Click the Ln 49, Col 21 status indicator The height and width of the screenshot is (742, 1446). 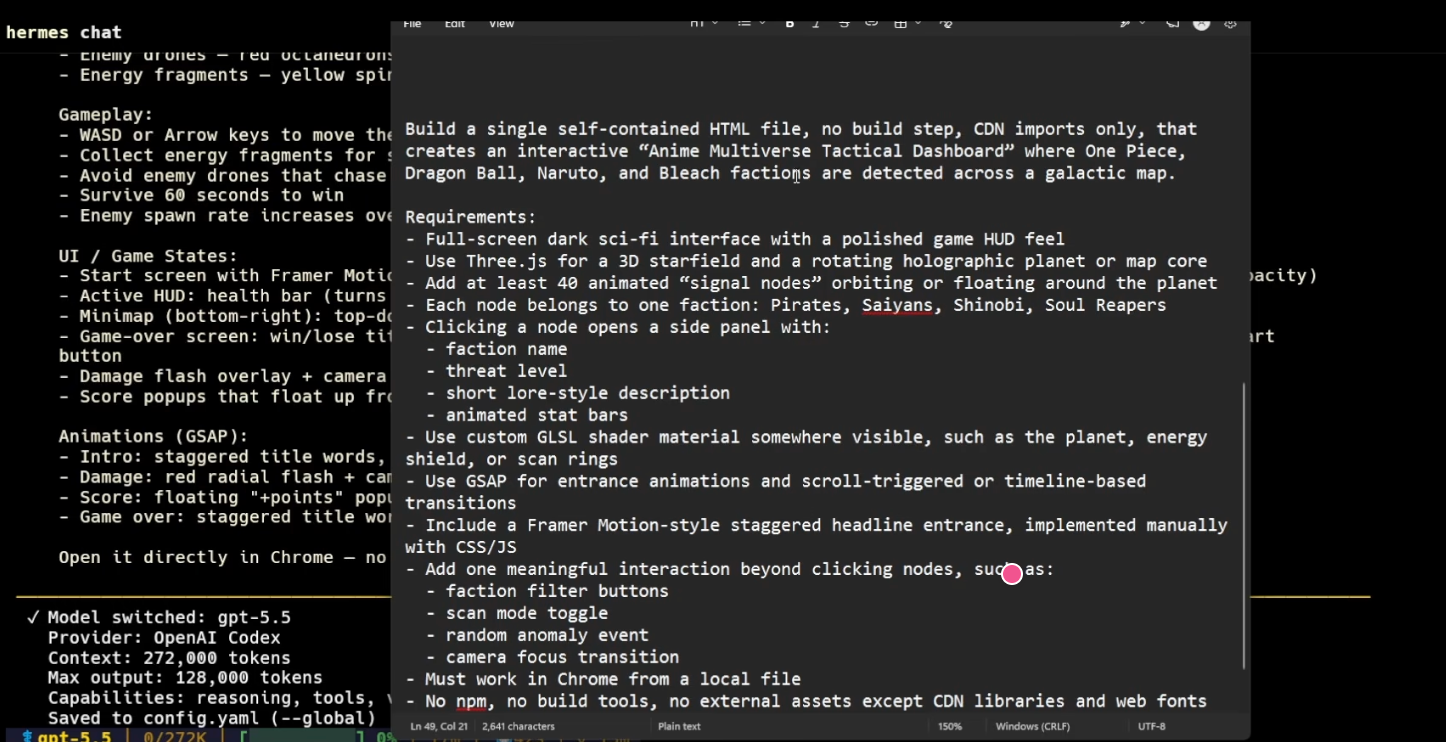click(439, 726)
